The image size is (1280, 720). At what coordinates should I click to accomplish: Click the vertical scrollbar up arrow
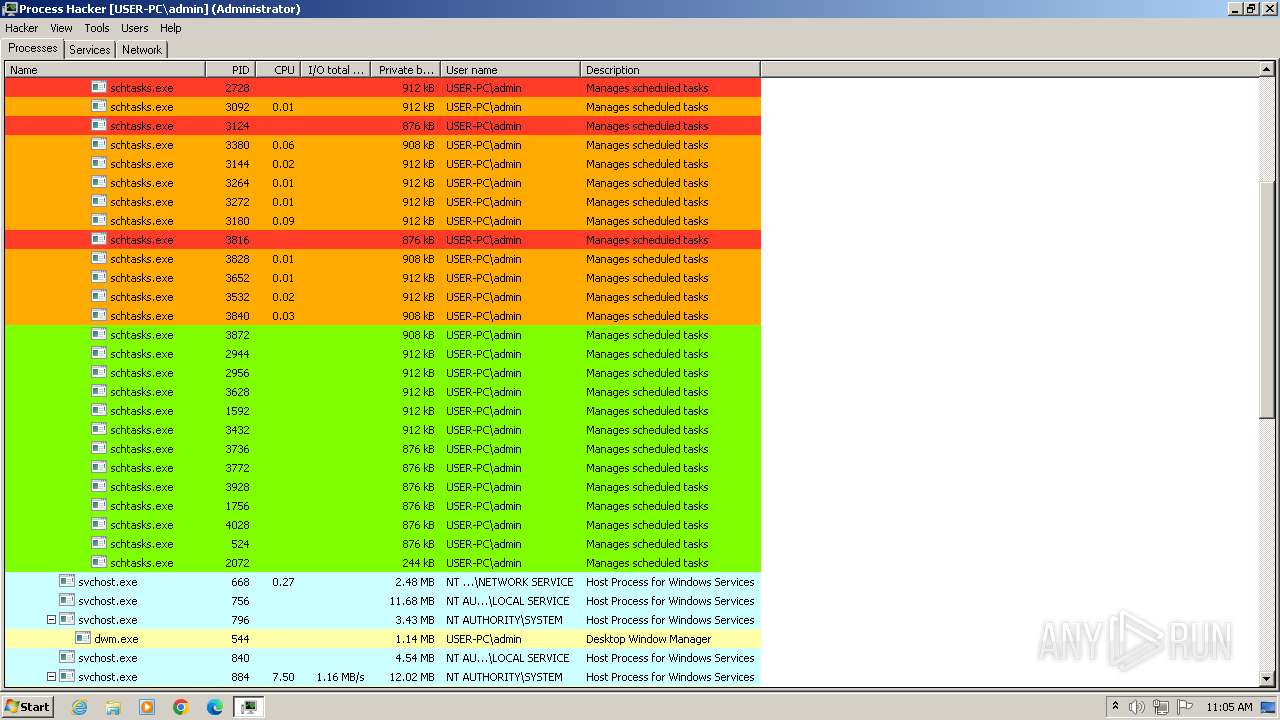click(1267, 70)
